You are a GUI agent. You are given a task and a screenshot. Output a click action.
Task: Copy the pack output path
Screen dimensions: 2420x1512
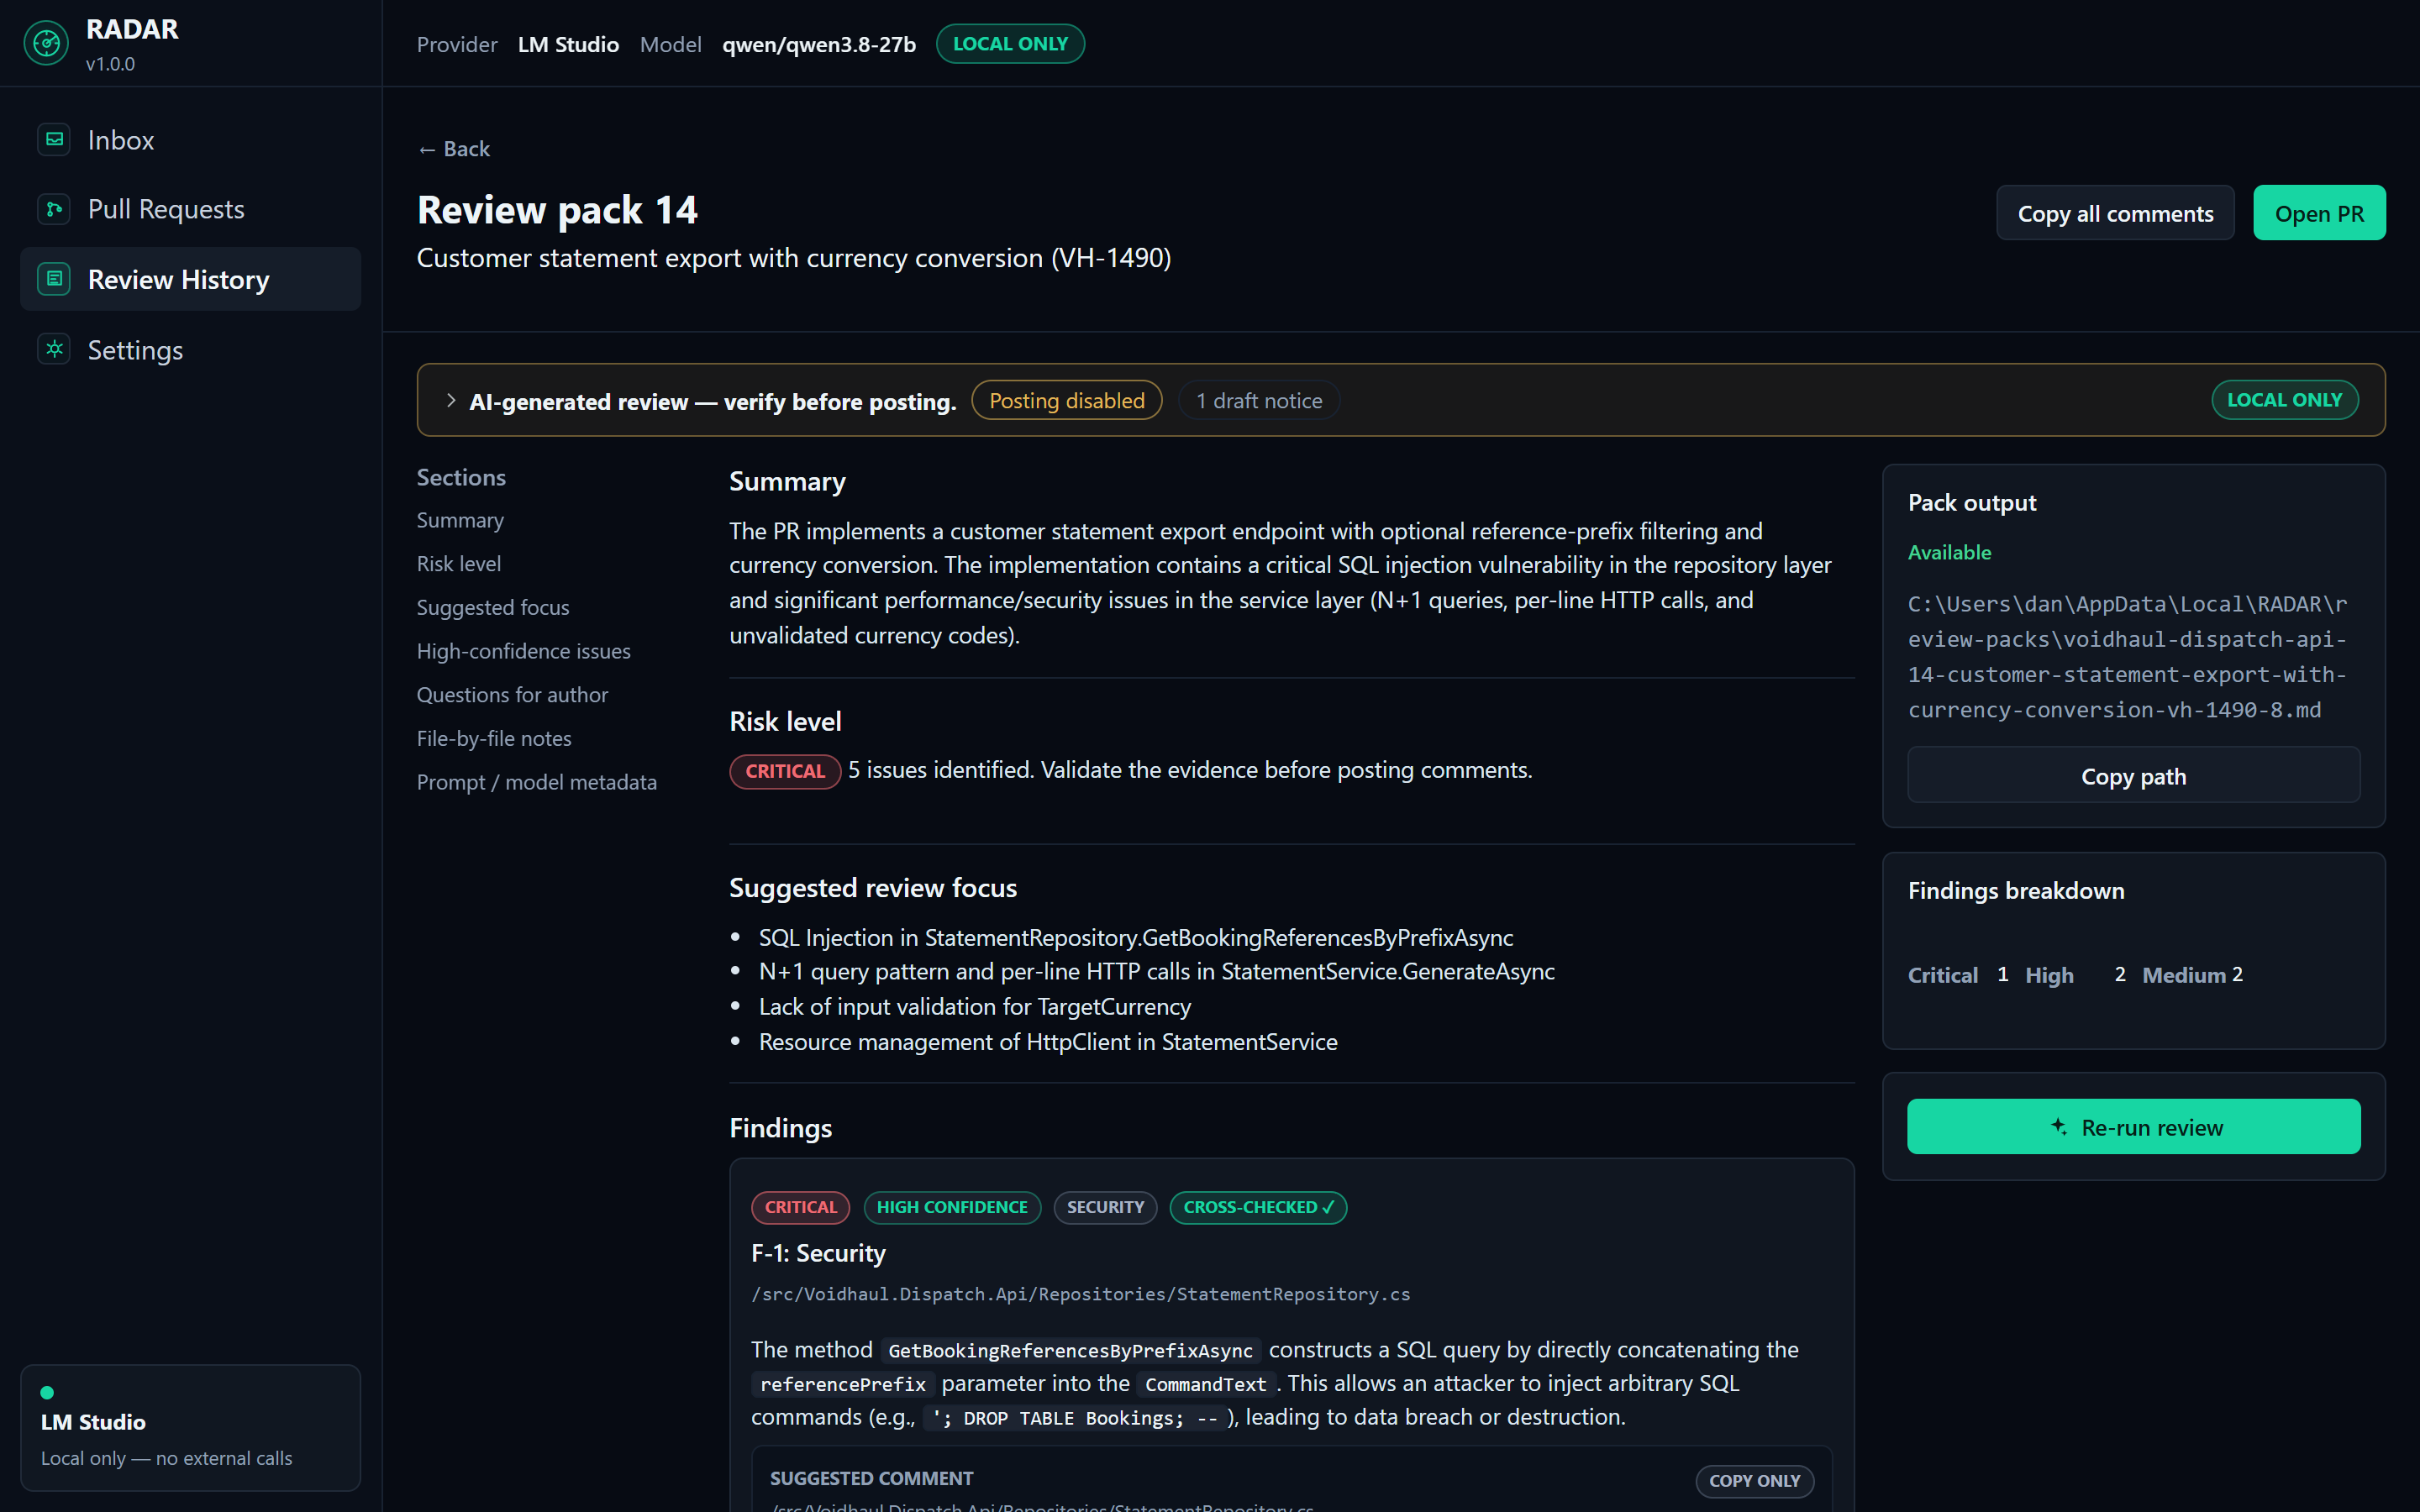2133,776
